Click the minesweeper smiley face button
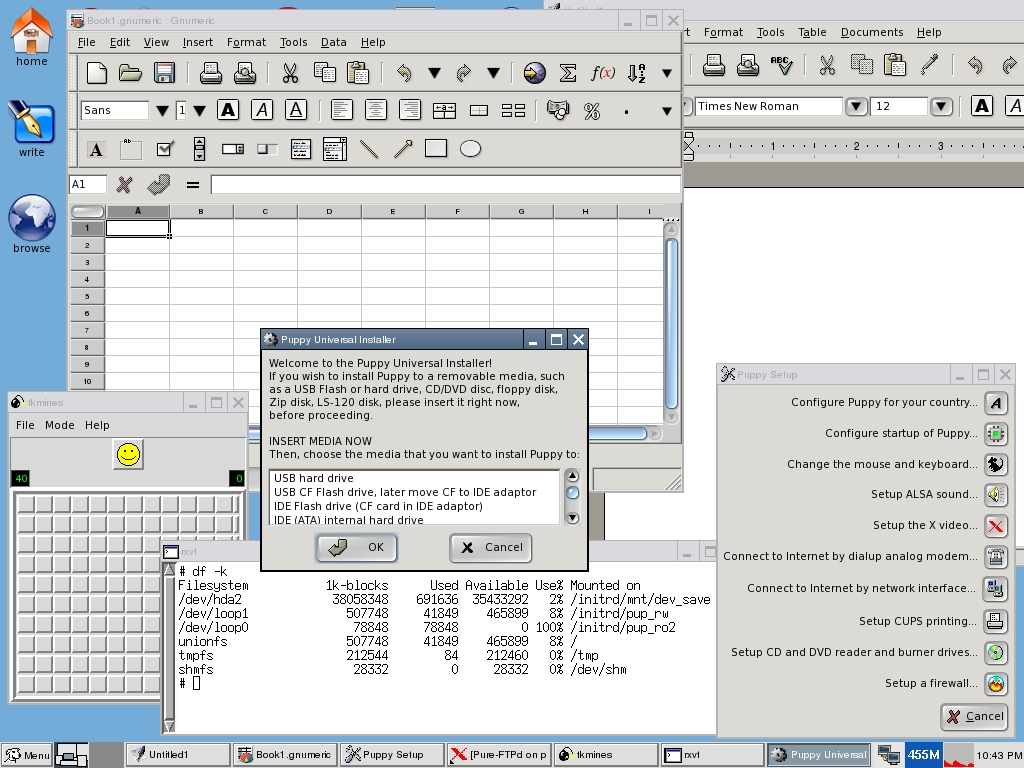 click(x=128, y=454)
